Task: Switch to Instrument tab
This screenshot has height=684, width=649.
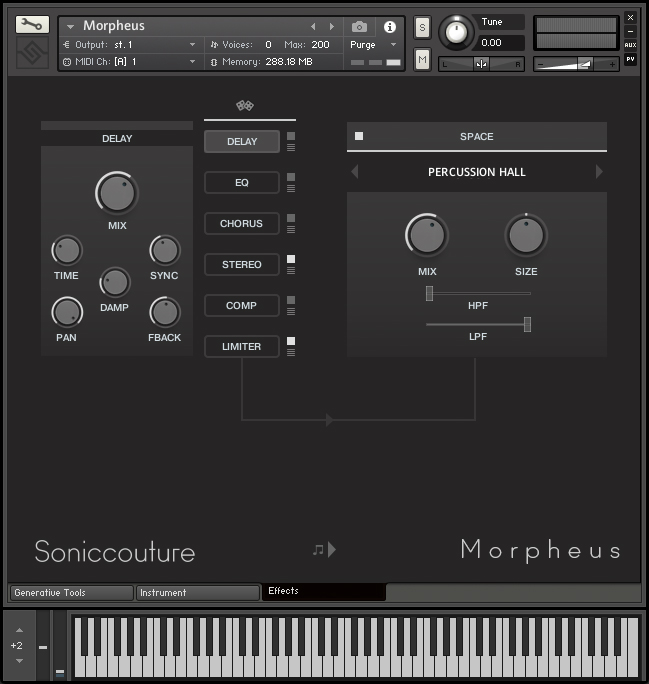Action: [198, 593]
